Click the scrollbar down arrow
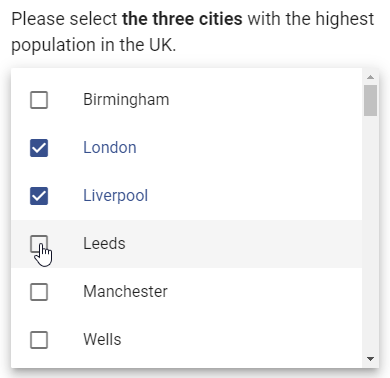Image resolution: width=390 pixels, height=378 pixels. pos(370,359)
